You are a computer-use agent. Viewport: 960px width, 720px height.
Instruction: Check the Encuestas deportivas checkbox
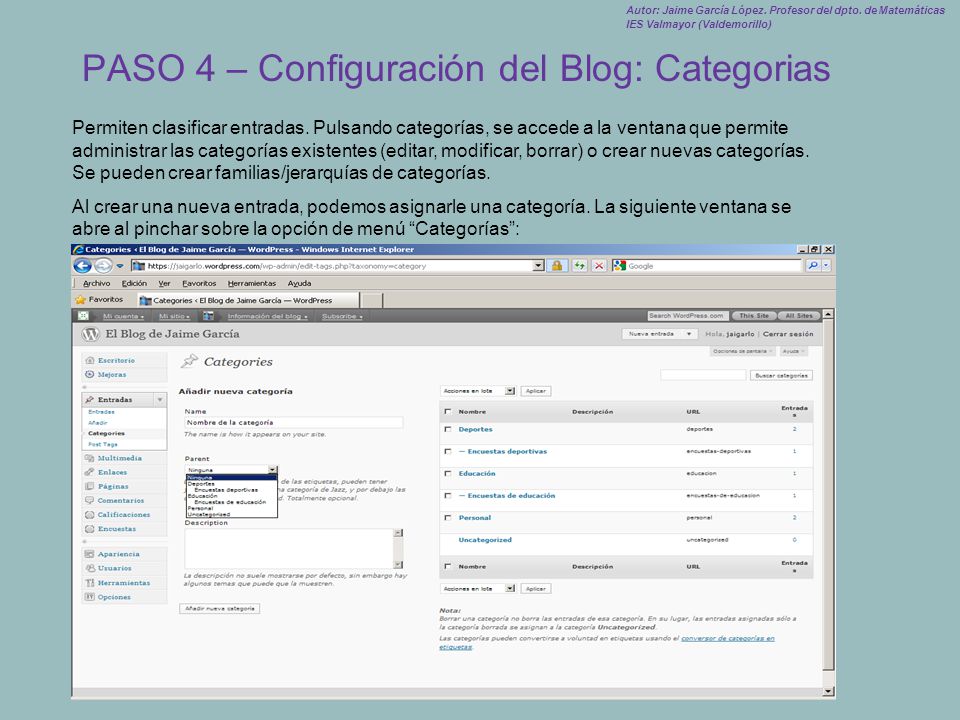pos(448,451)
